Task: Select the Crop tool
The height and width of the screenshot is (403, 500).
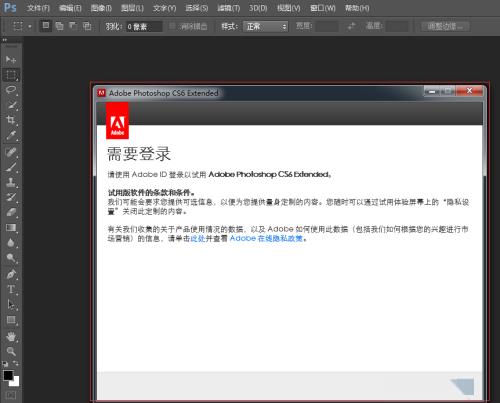Action: point(11,120)
